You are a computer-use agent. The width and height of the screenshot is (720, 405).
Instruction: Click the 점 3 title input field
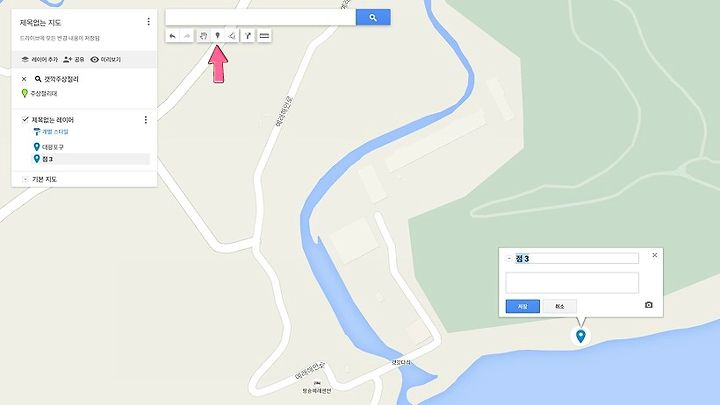point(576,259)
